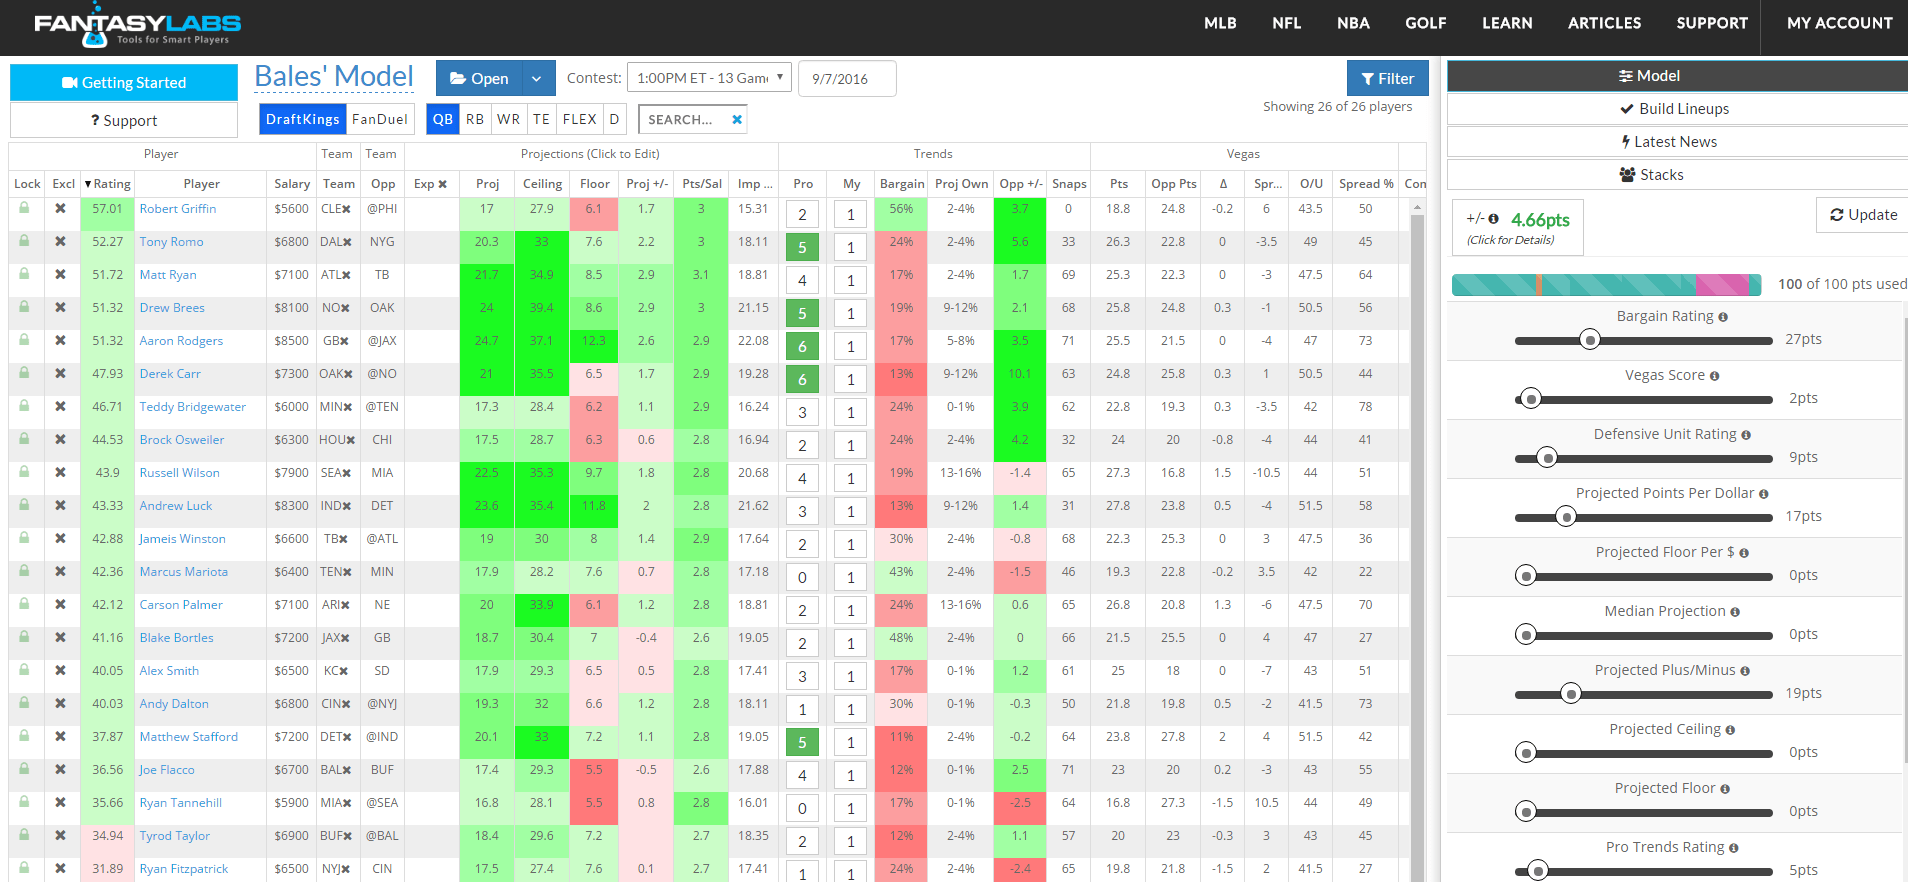Click the date field 9/7/2016
This screenshot has width=1908, height=882.
tap(847, 78)
